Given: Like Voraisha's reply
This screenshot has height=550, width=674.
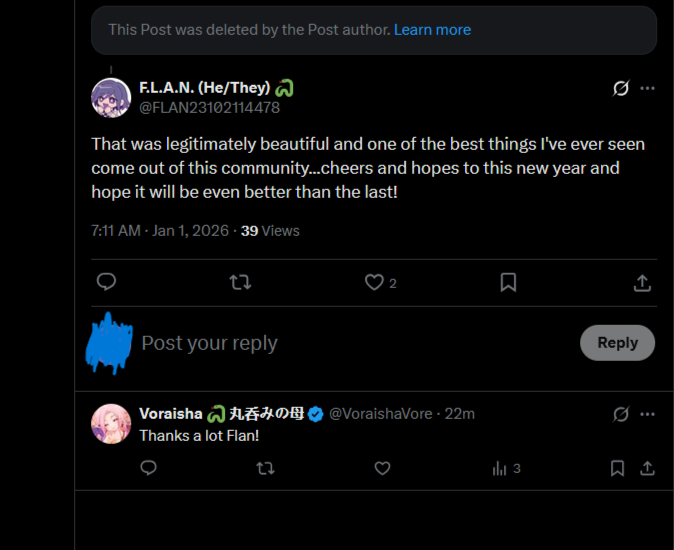Looking at the screenshot, I should pos(382,468).
